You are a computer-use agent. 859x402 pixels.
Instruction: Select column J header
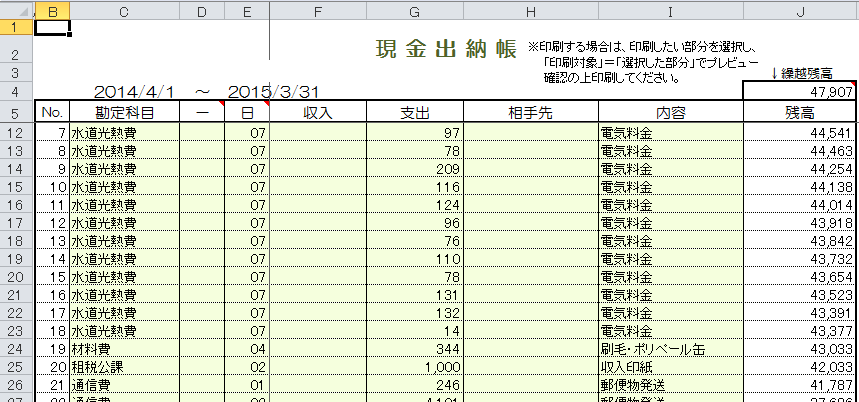(x=800, y=9)
